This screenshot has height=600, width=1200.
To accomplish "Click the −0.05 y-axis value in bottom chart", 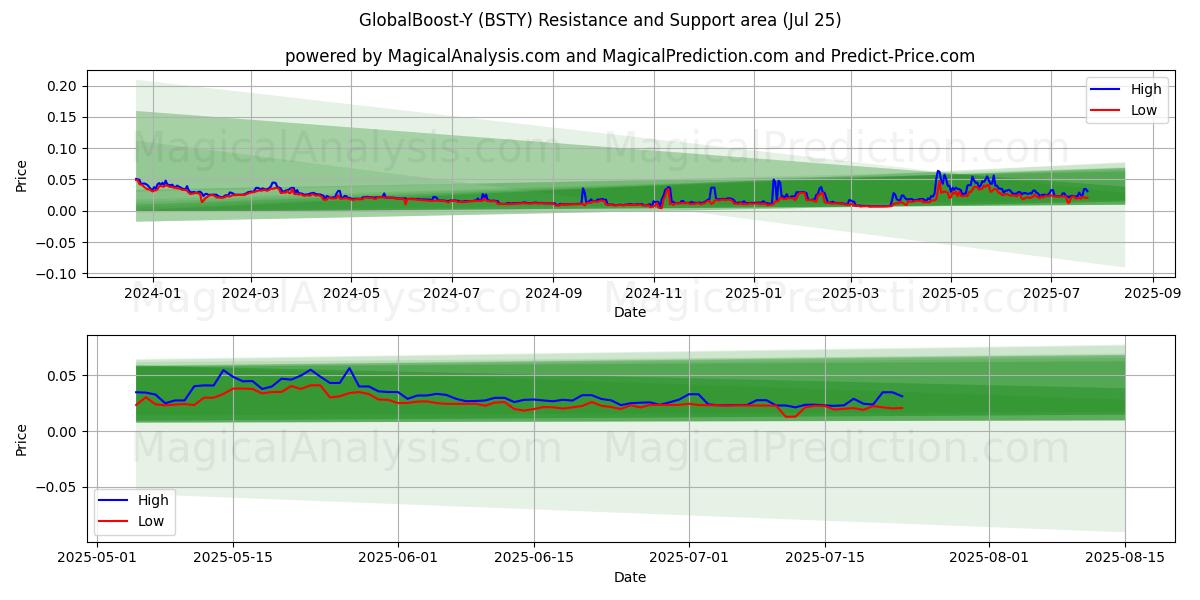I will 58,487.
